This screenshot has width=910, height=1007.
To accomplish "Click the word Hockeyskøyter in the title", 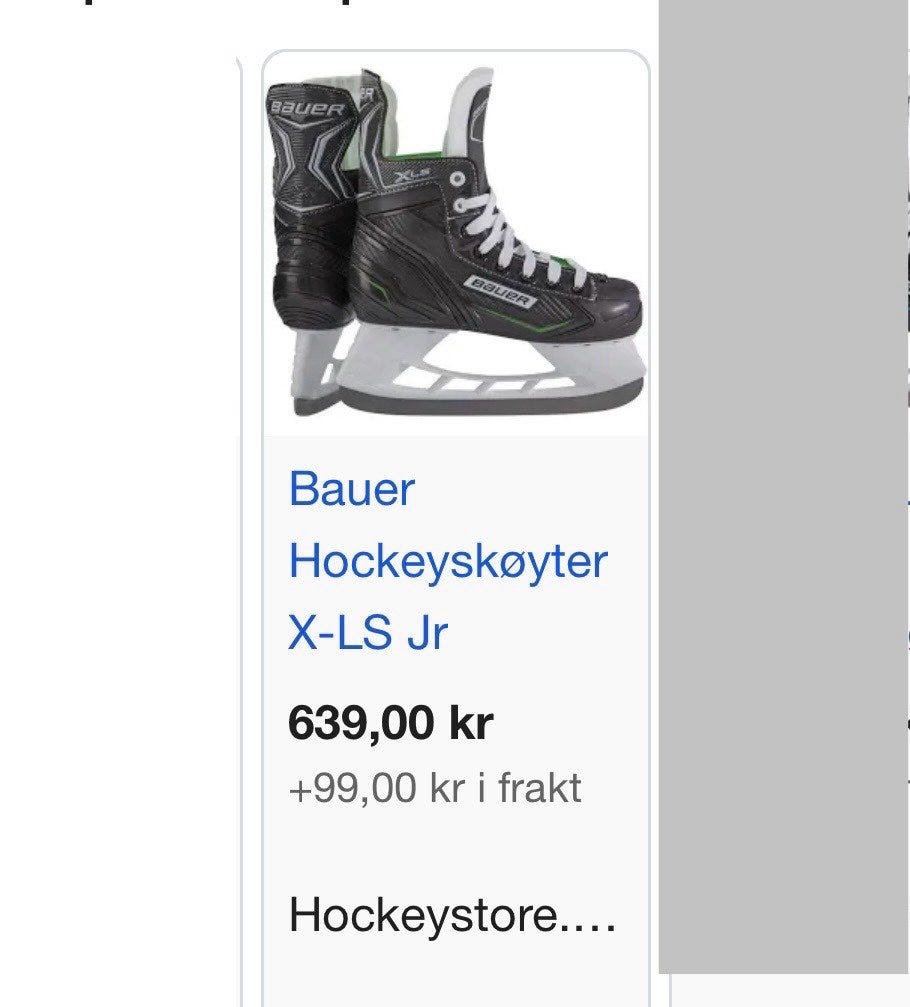I will (x=448, y=561).
